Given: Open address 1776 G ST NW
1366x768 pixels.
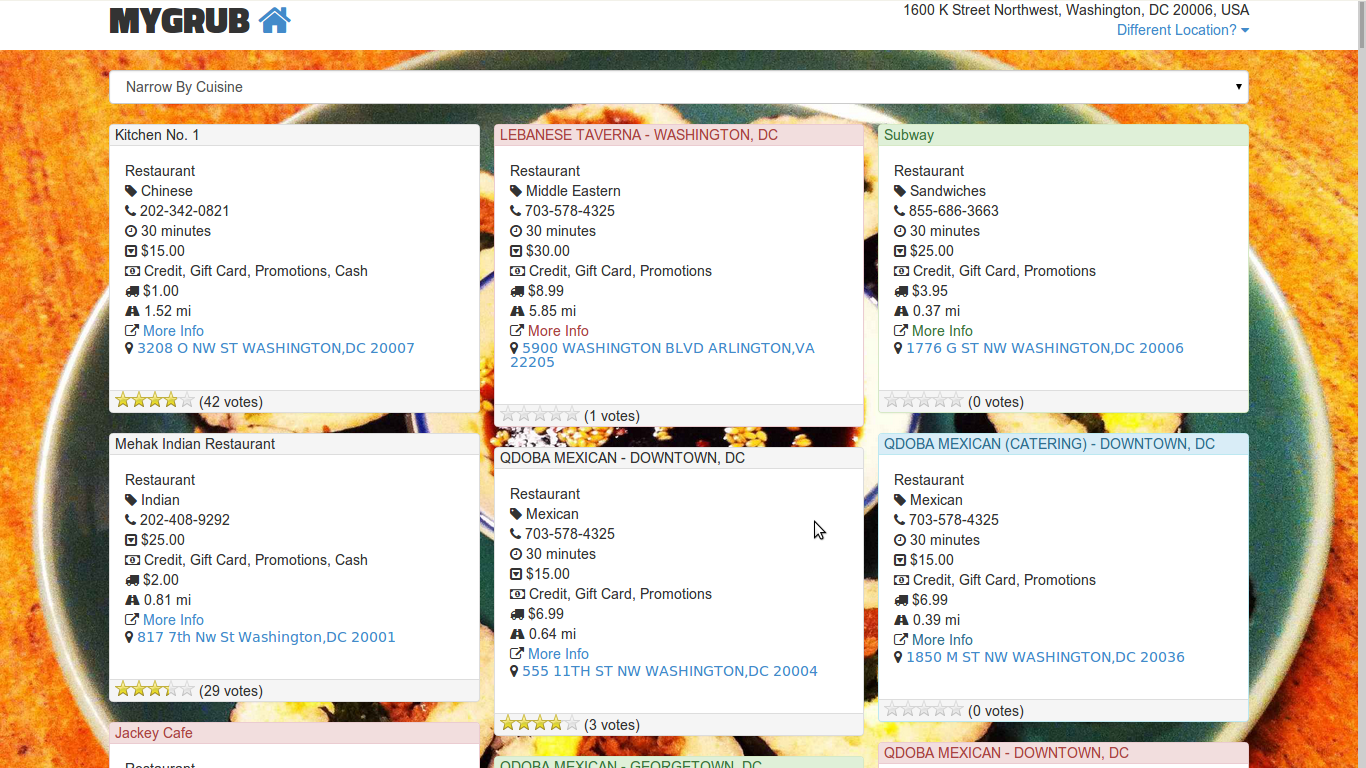Looking at the screenshot, I should 1045,349.
